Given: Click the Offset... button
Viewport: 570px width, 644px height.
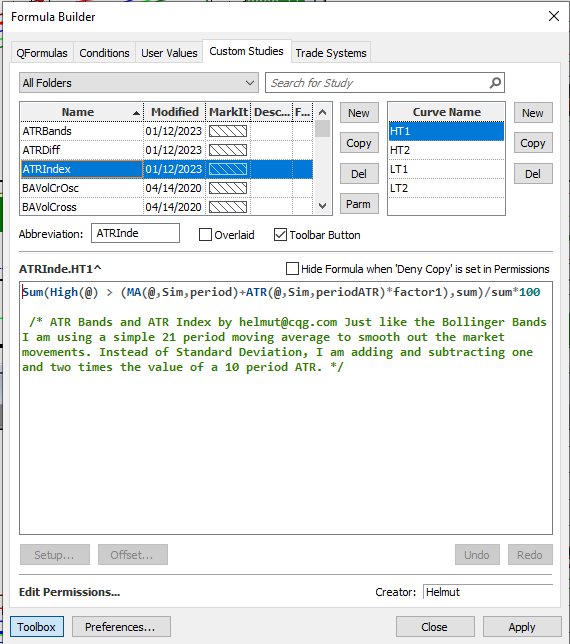Looking at the screenshot, I should pyautogui.click(x=133, y=555).
